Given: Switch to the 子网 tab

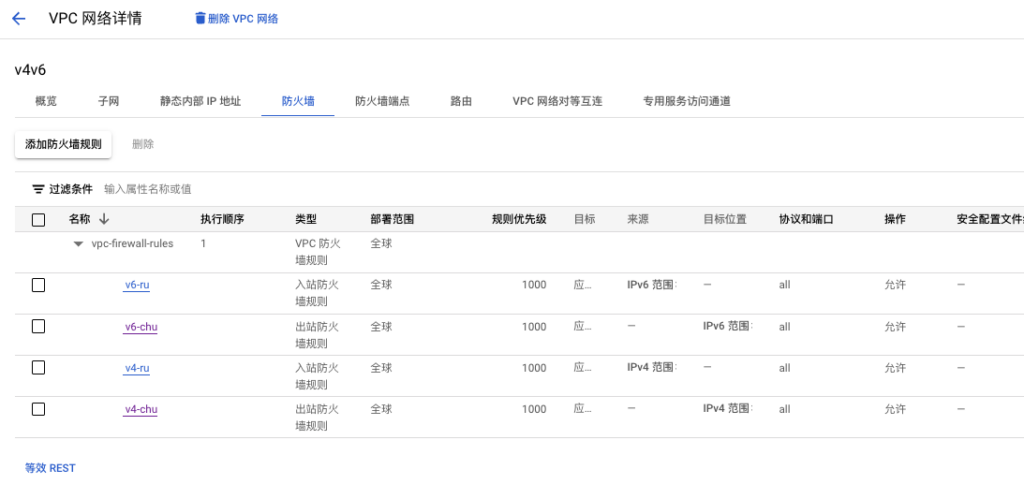Looking at the screenshot, I should [108, 101].
